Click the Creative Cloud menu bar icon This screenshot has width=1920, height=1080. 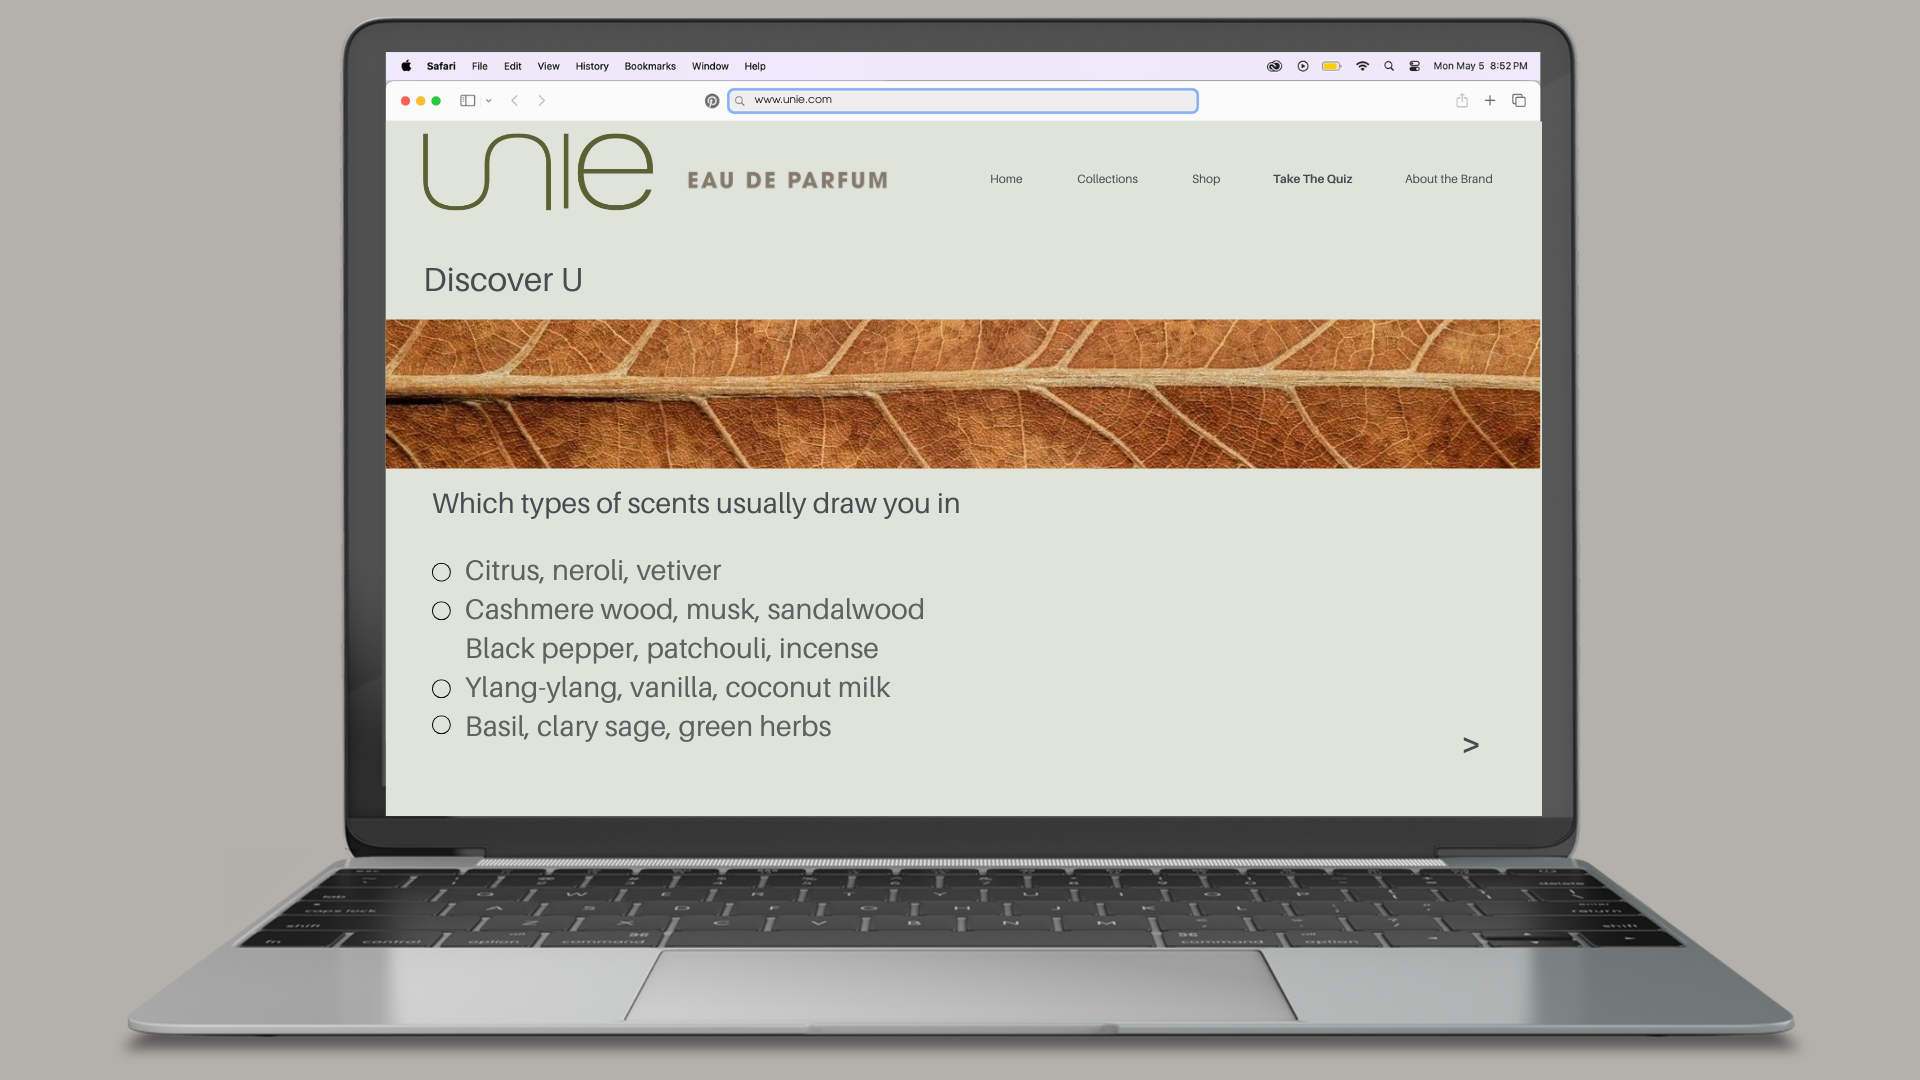coord(1274,66)
